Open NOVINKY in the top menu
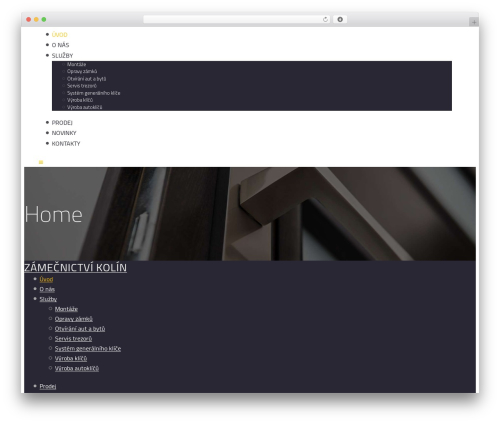The height and width of the screenshot is (423, 500). point(64,133)
